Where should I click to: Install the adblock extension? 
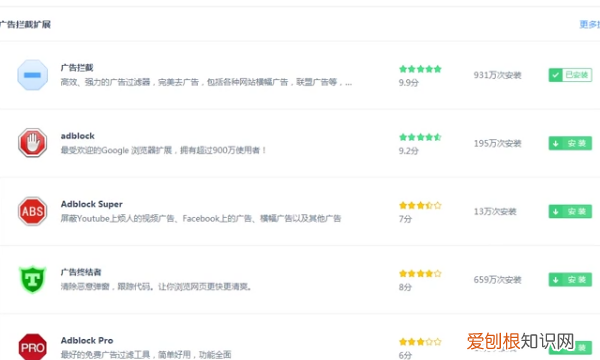(x=570, y=143)
